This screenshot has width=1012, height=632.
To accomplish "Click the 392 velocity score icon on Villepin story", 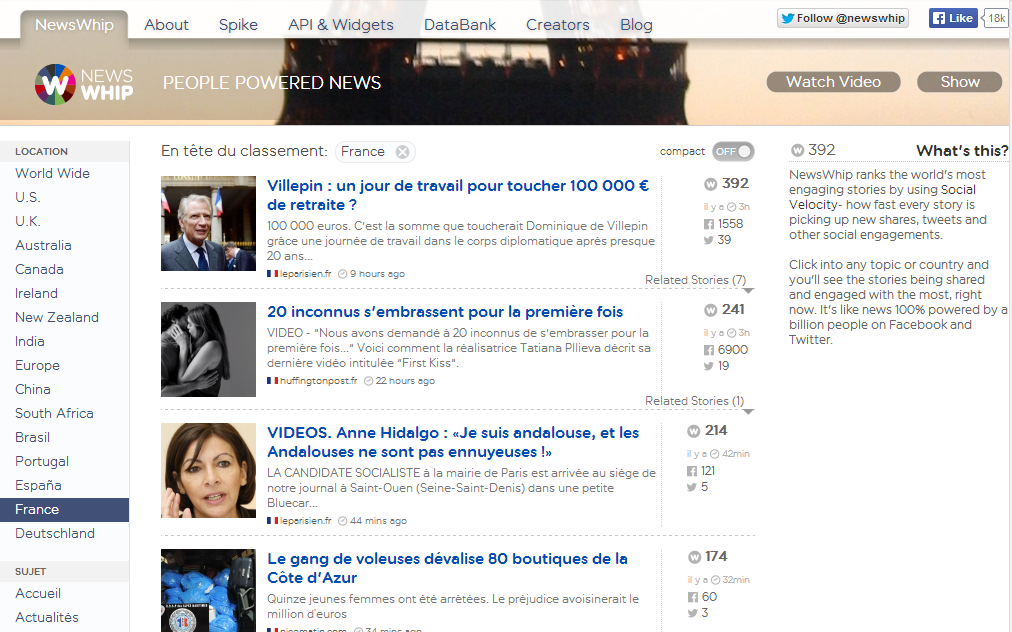I will pyautogui.click(x=711, y=185).
